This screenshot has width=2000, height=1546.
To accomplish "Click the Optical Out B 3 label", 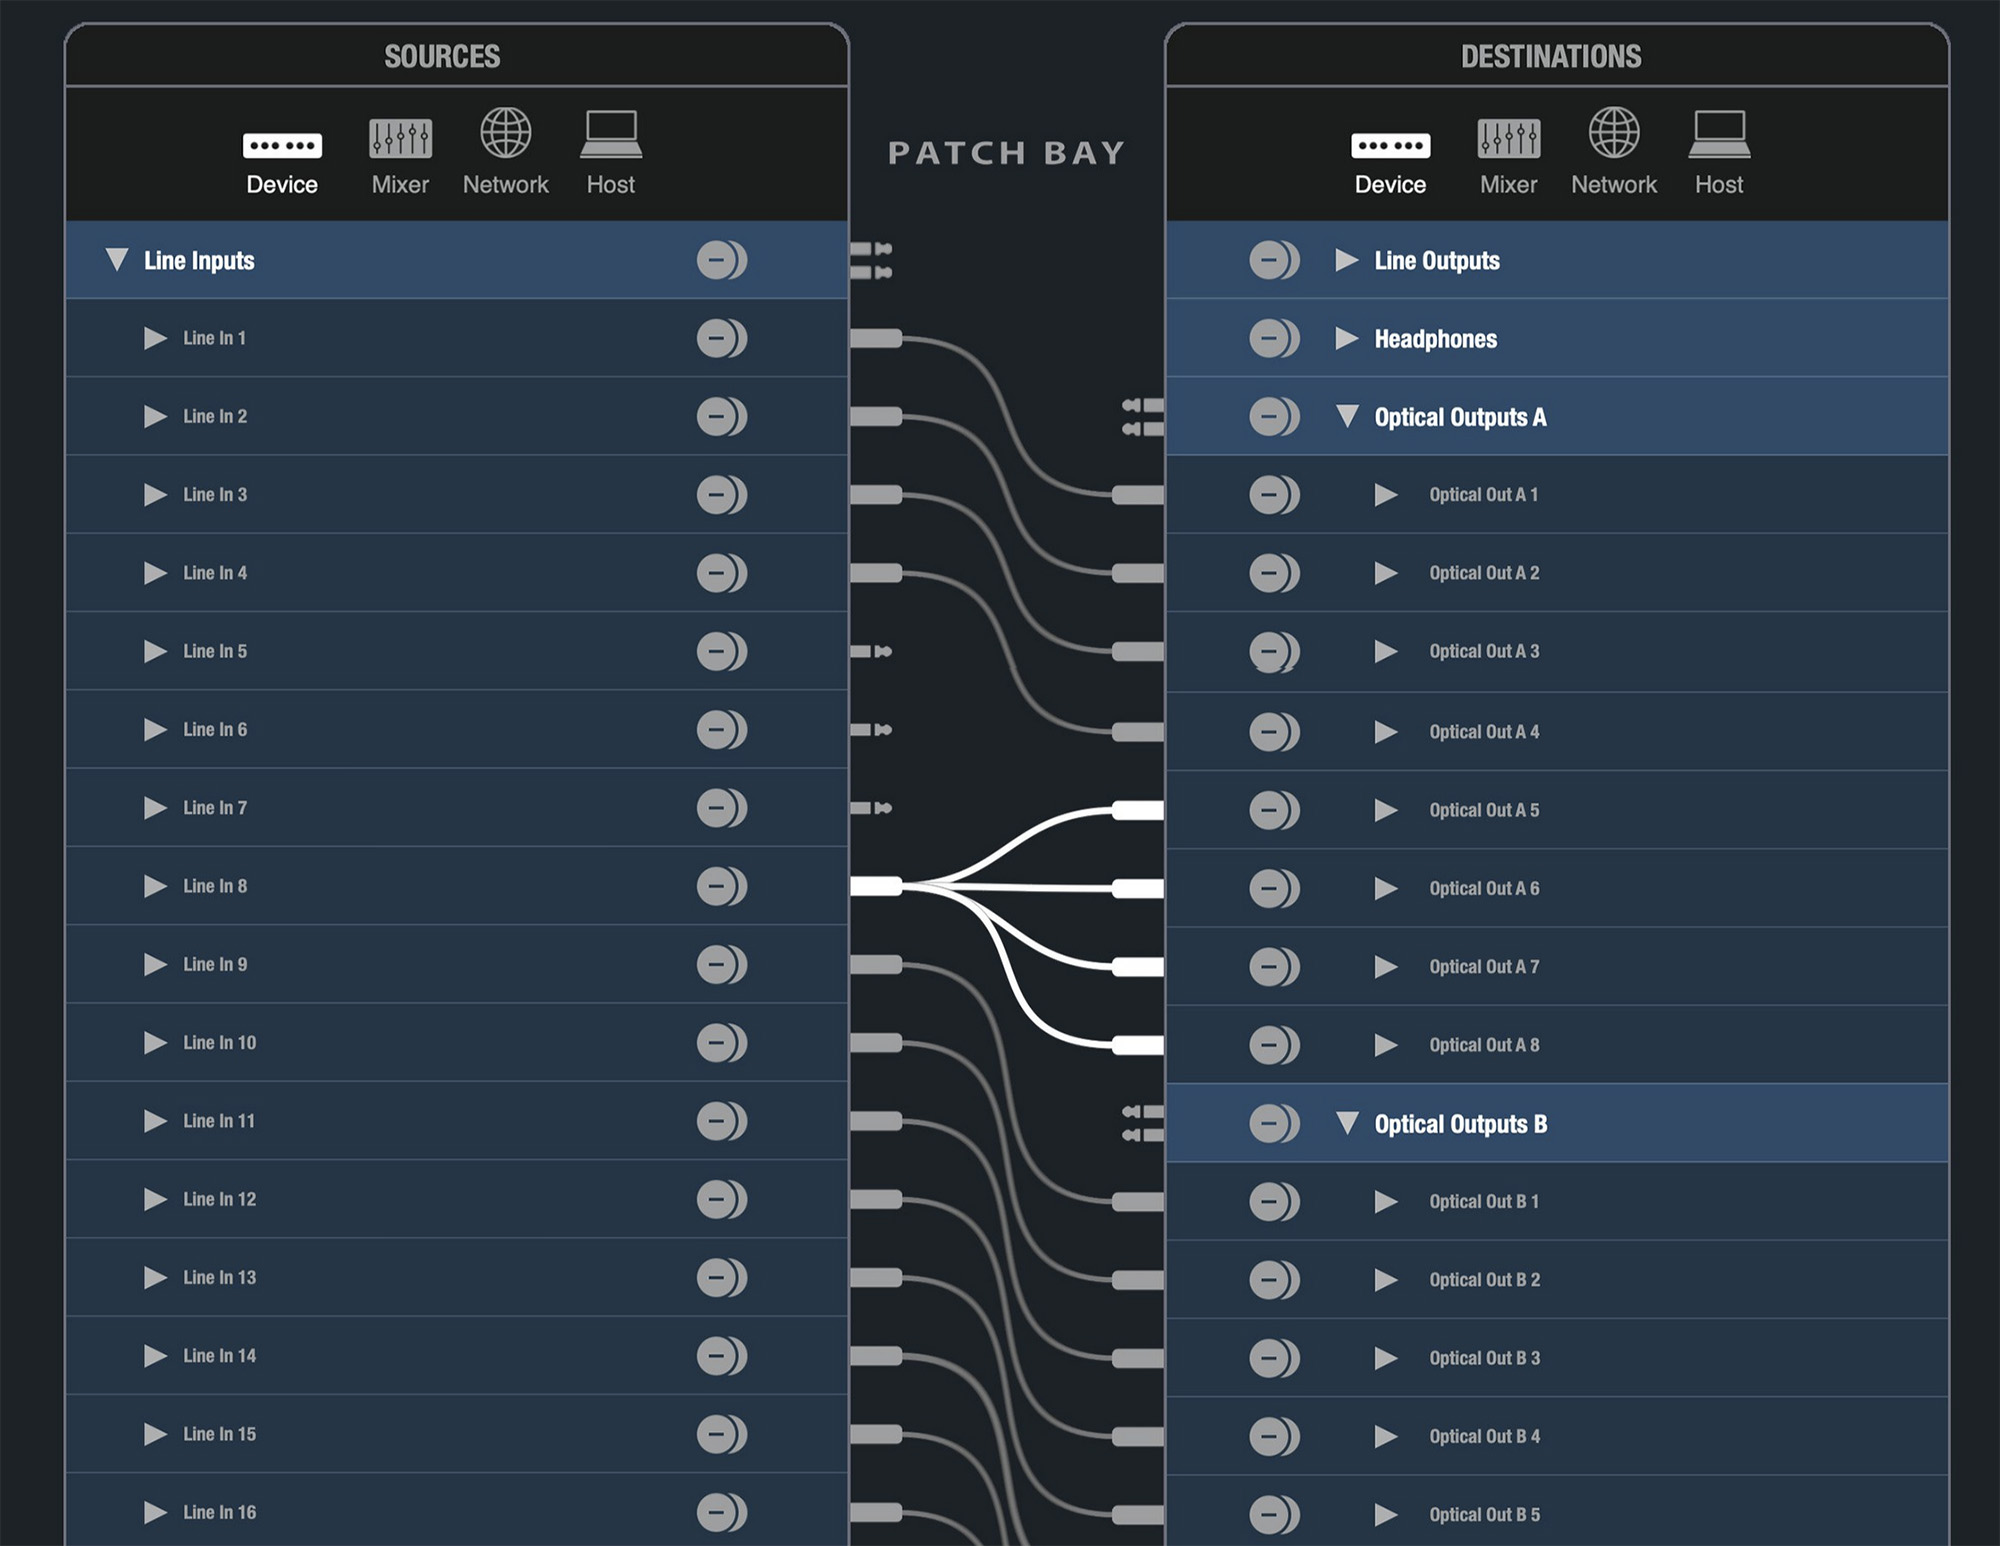I will point(1484,1358).
